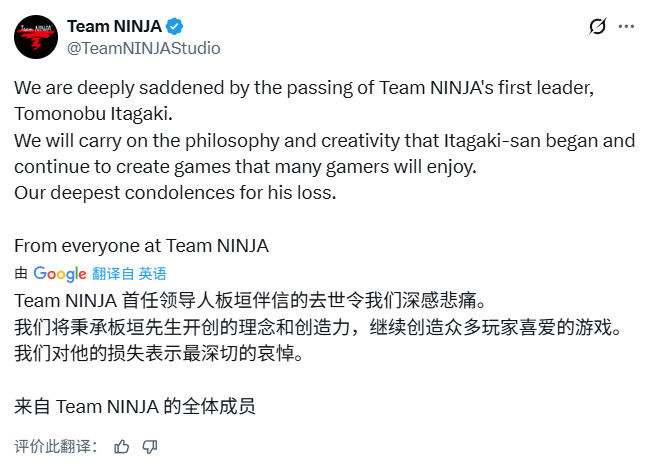Visit the @TeamNINJAStudio handle link
654x470 pixels.
(x=143, y=48)
